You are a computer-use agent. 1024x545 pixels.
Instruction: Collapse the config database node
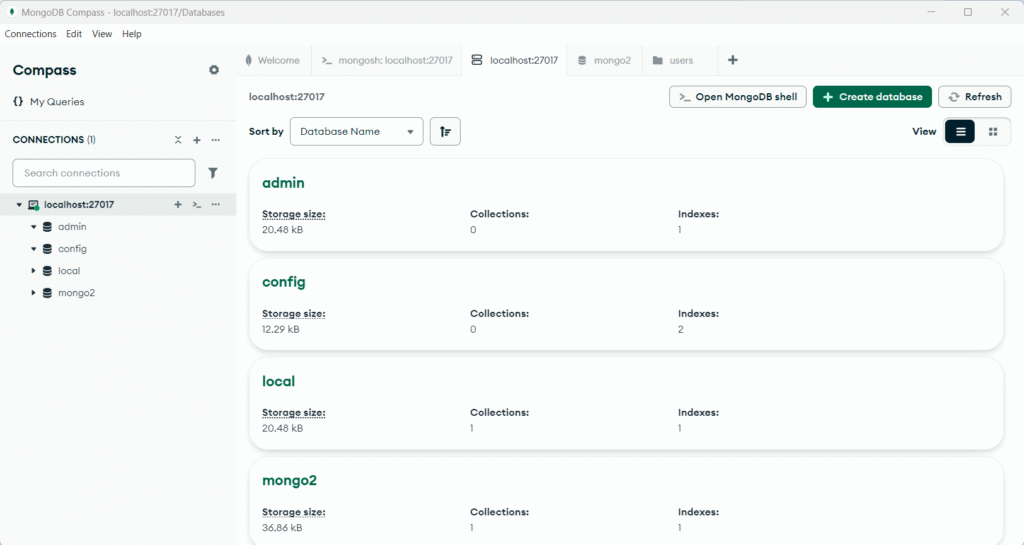(33, 249)
